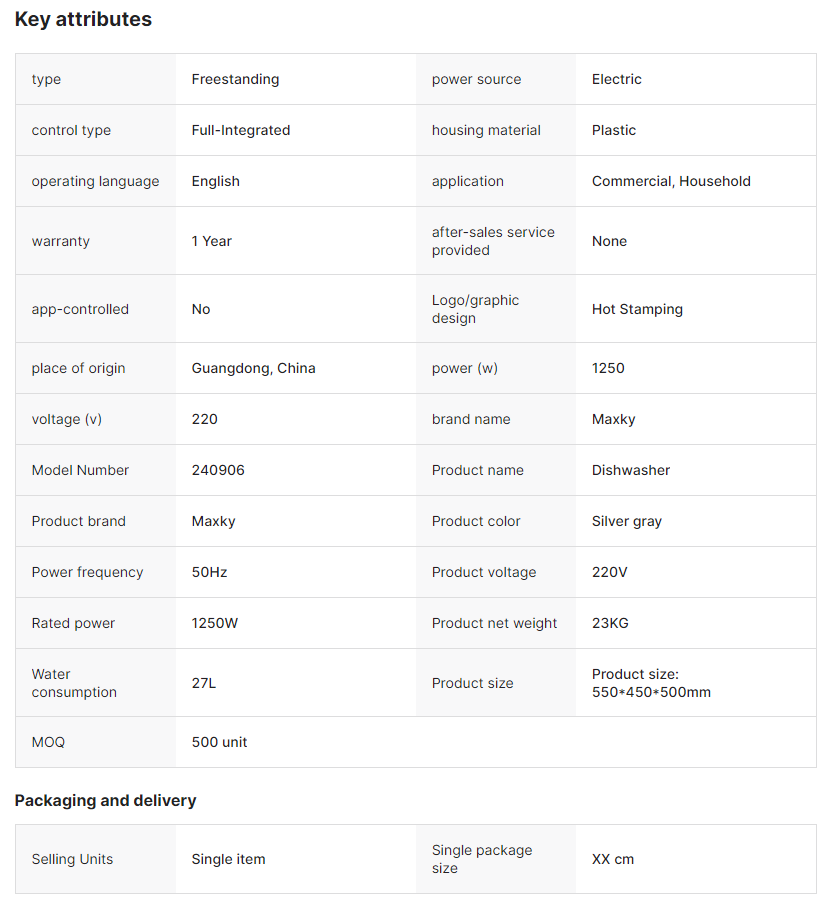Click the 23KG net weight value
The image size is (834, 916).
(x=610, y=623)
